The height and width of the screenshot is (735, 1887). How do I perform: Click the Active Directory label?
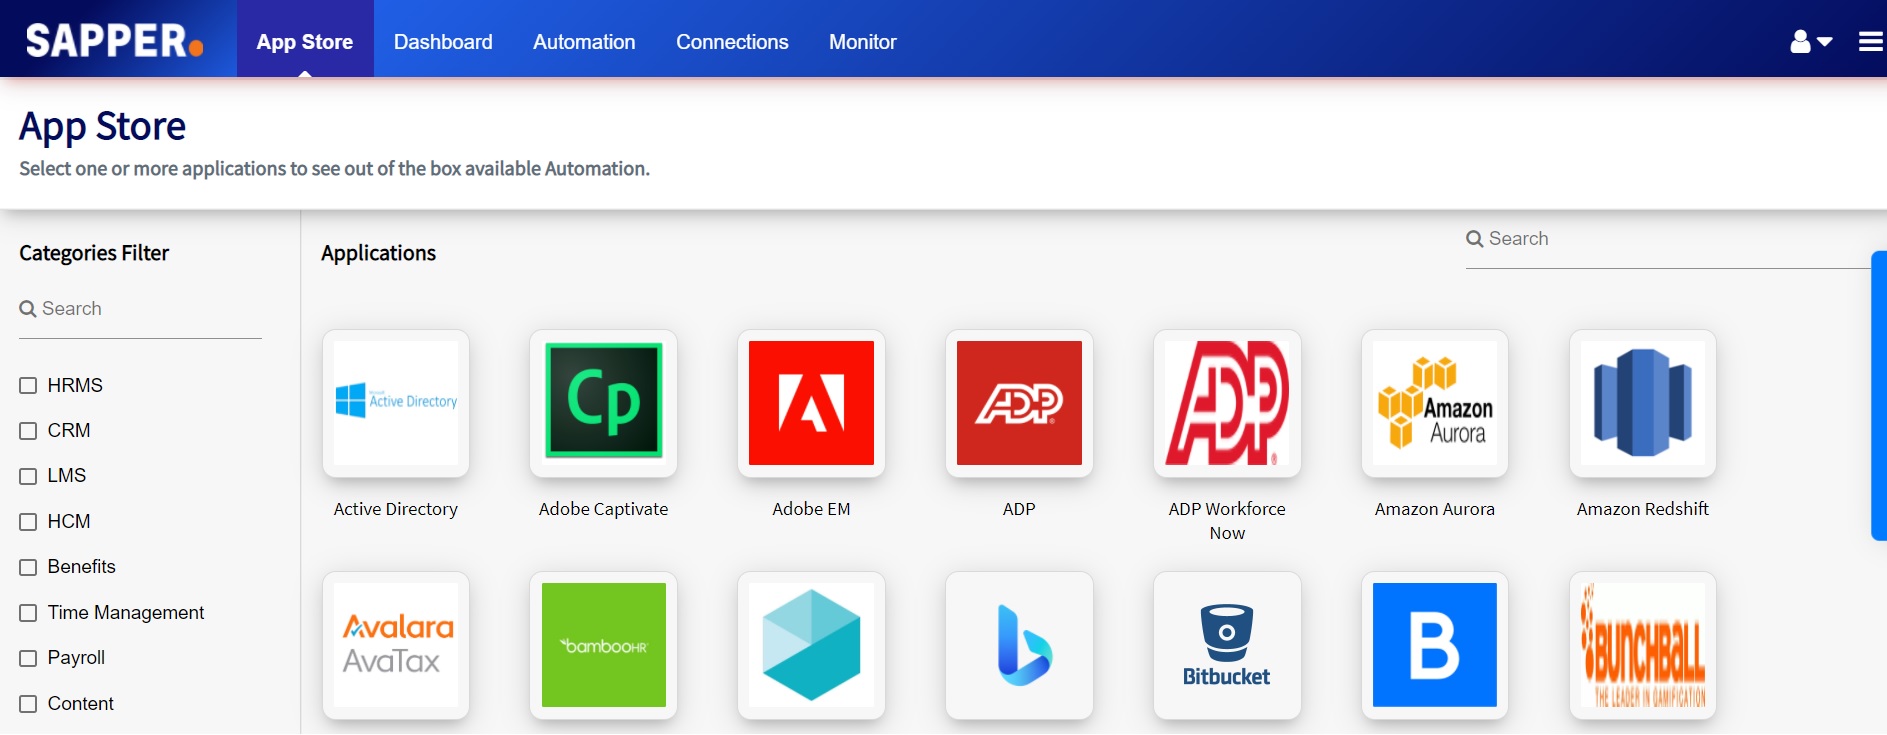tap(396, 509)
